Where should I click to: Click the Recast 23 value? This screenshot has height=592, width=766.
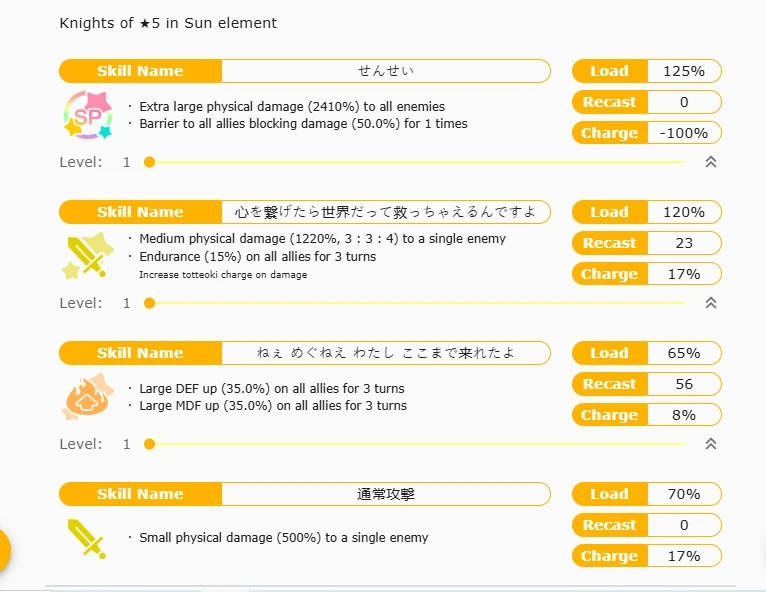pos(684,243)
